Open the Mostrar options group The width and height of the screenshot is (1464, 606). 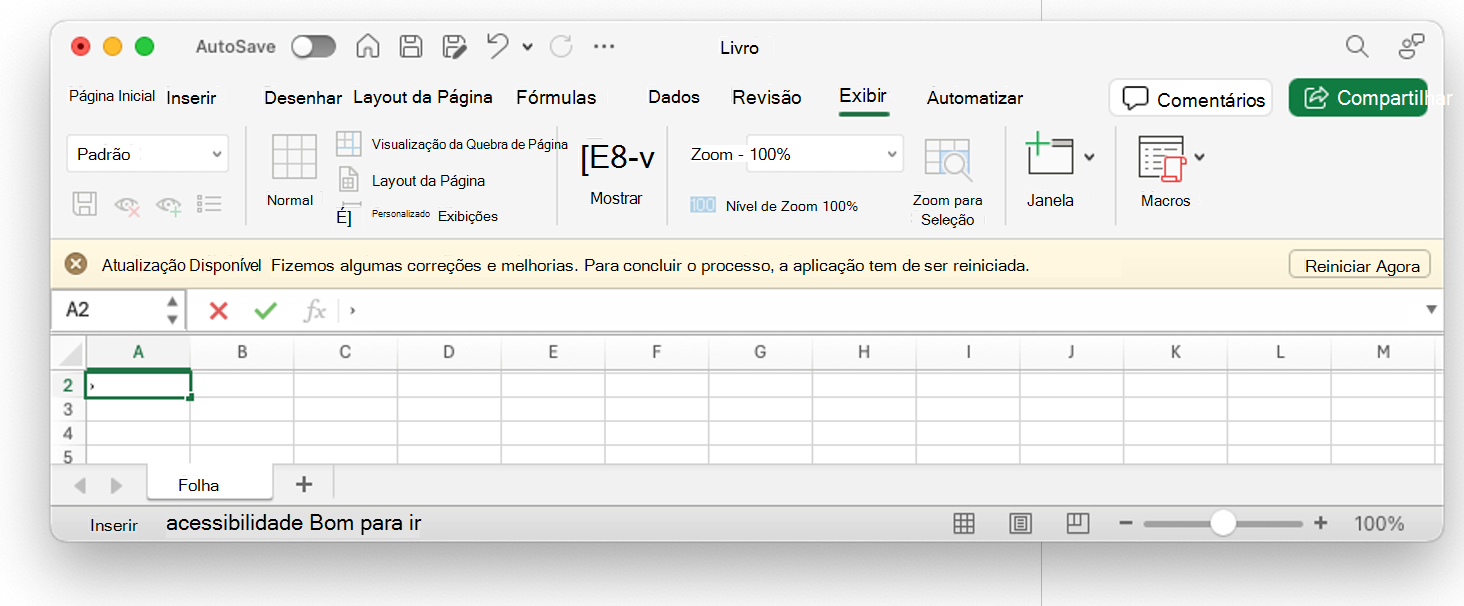pyautogui.click(x=616, y=172)
